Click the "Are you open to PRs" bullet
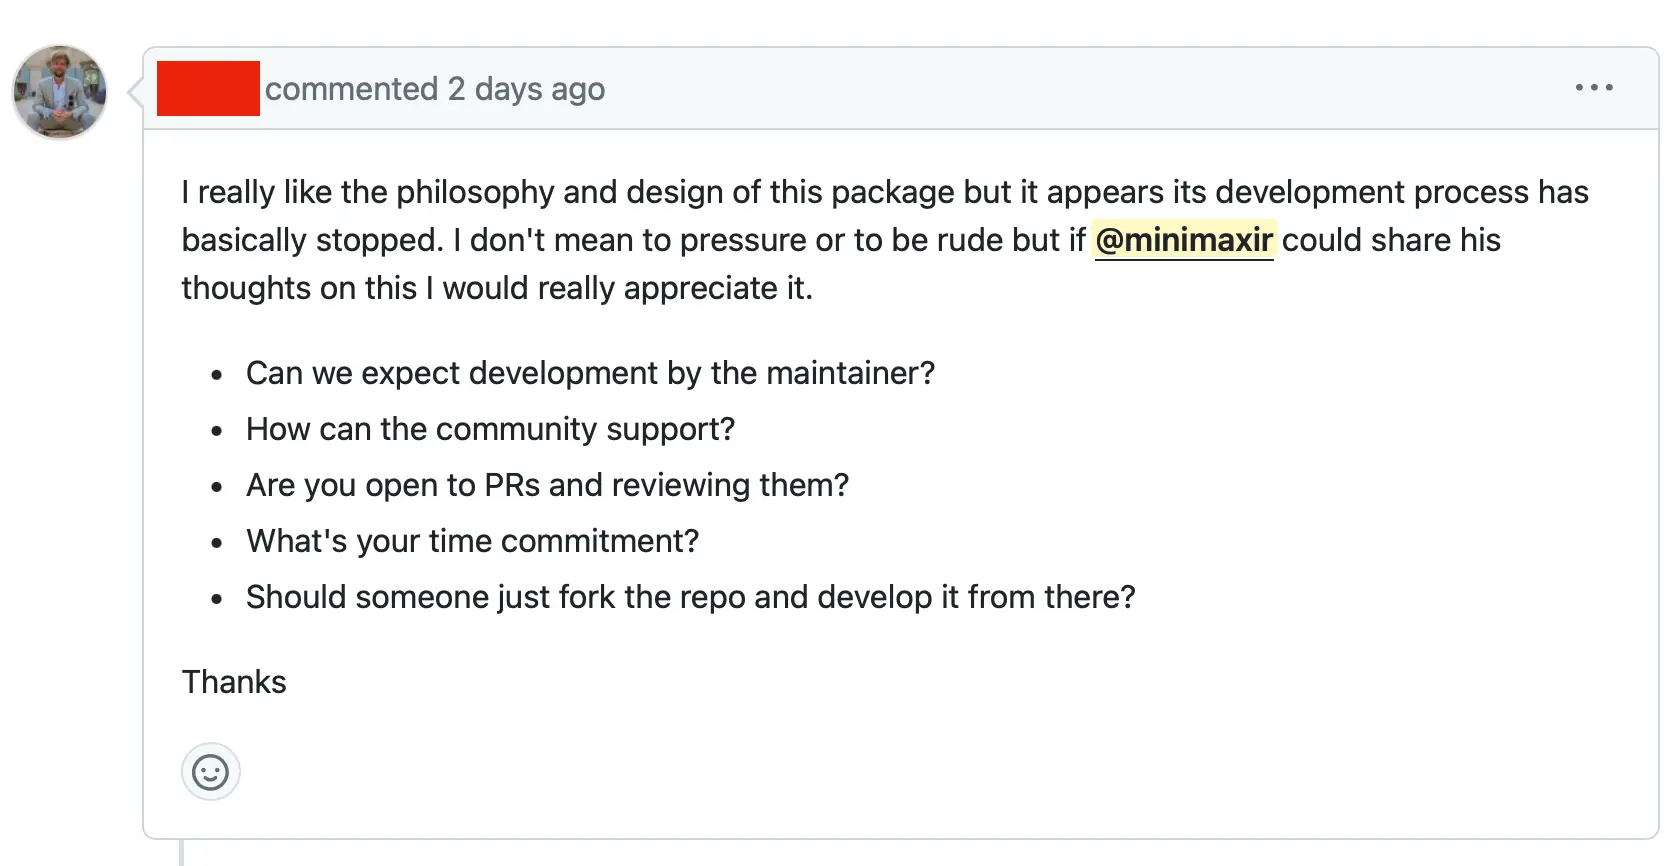Viewport: 1680px width, 866px height. pos(547,485)
